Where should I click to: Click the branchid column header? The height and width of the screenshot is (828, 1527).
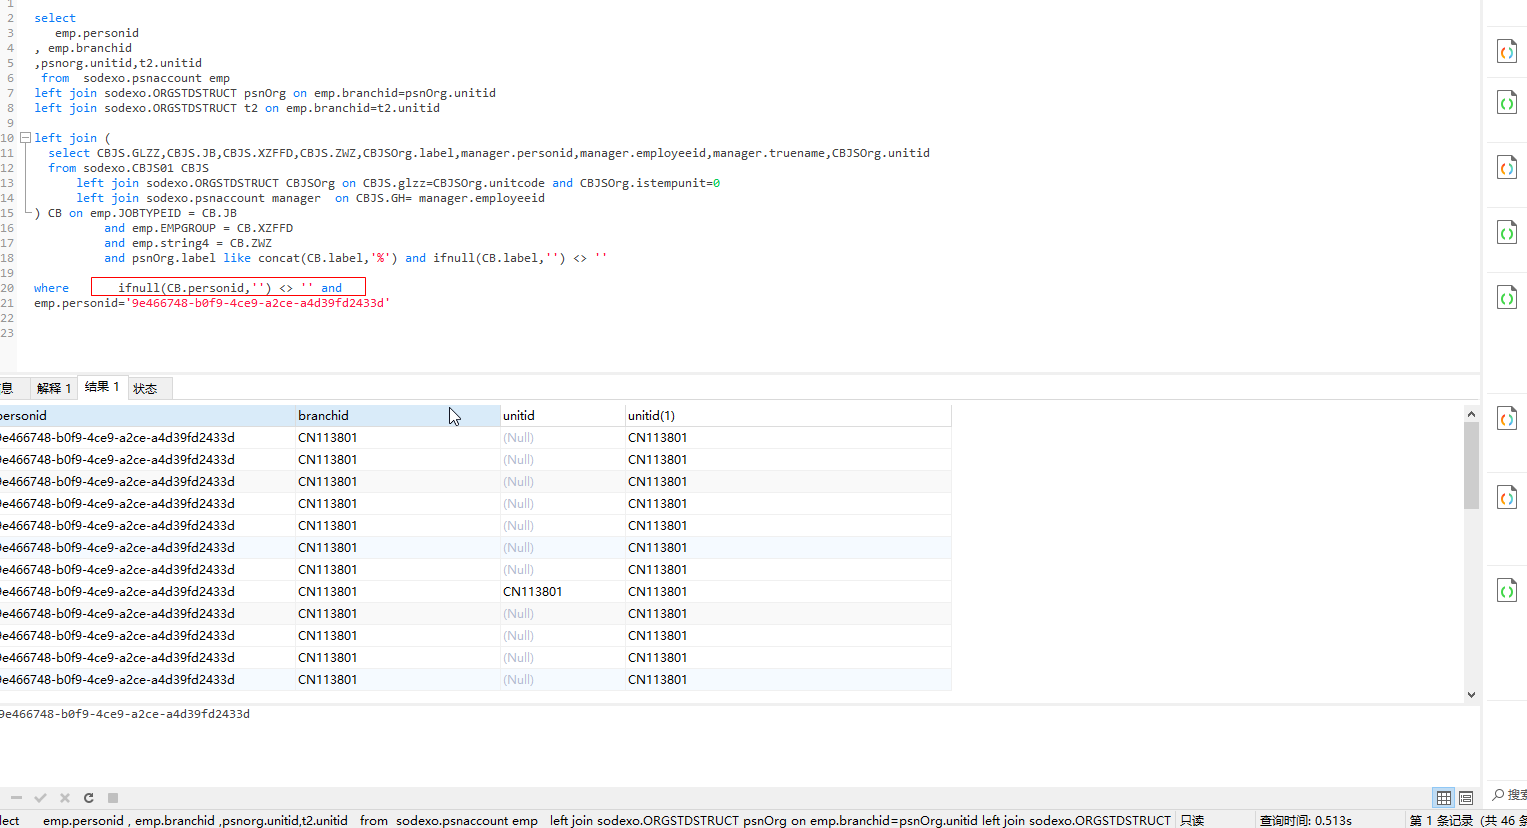pos(323,415)
